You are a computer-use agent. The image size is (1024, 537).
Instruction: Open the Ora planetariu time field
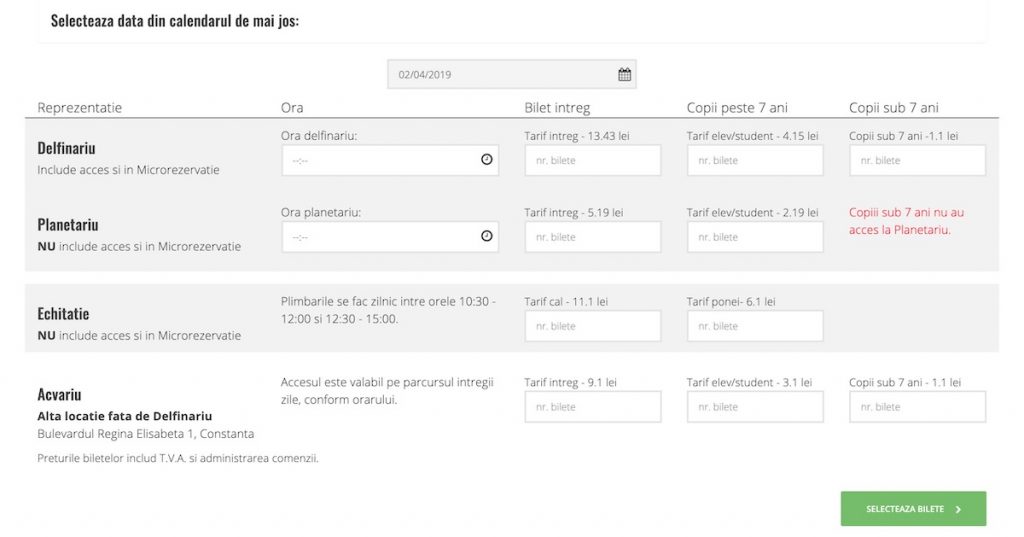pos(390,236)
